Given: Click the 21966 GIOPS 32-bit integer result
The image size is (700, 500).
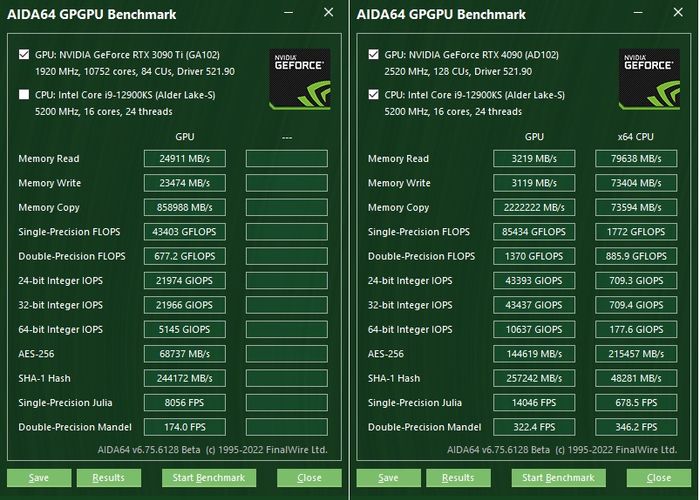Looking at the screenshot, I should pos(185,305).
